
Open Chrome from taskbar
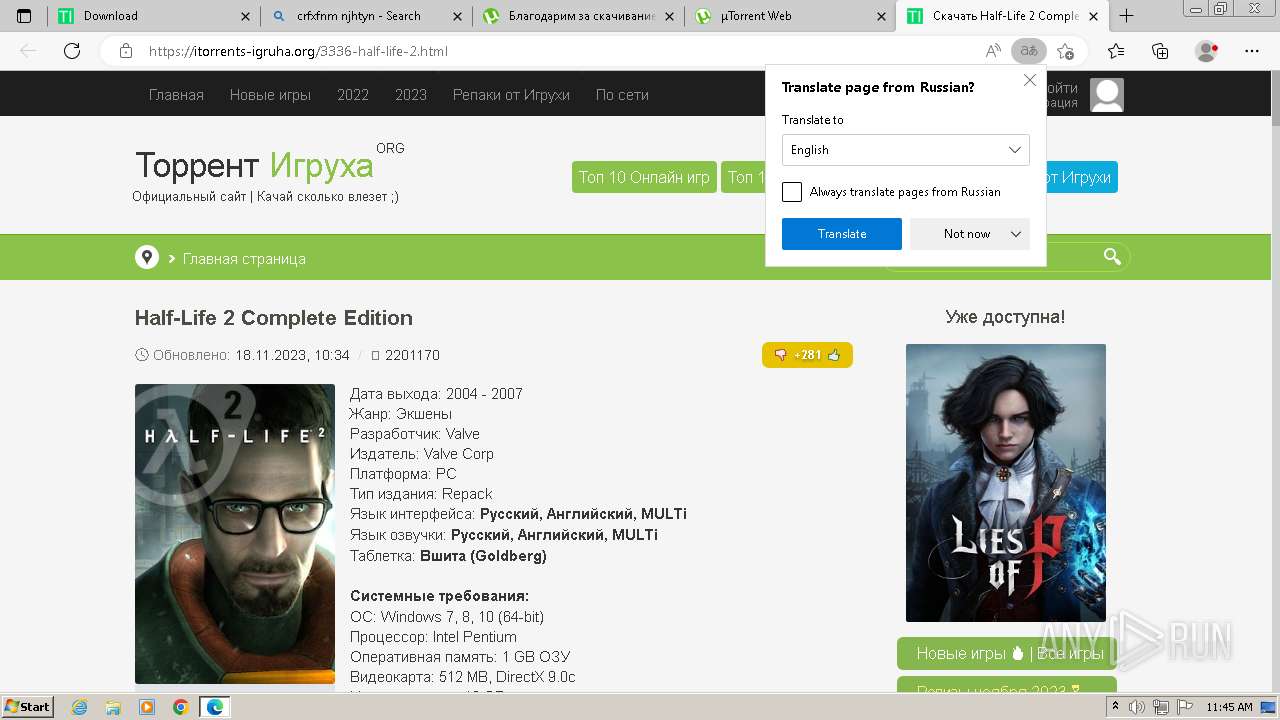[180, 707]
